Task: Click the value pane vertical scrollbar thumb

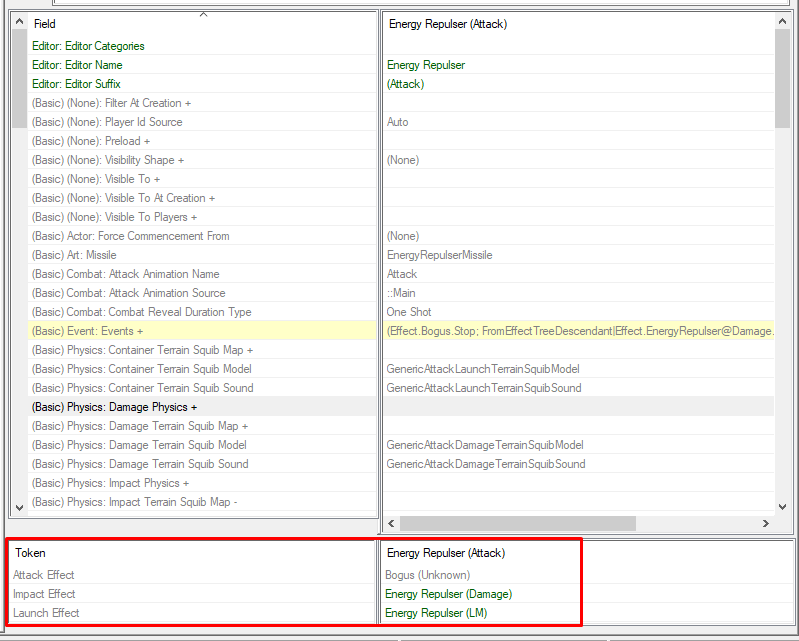Action: [x=782, y=78]
